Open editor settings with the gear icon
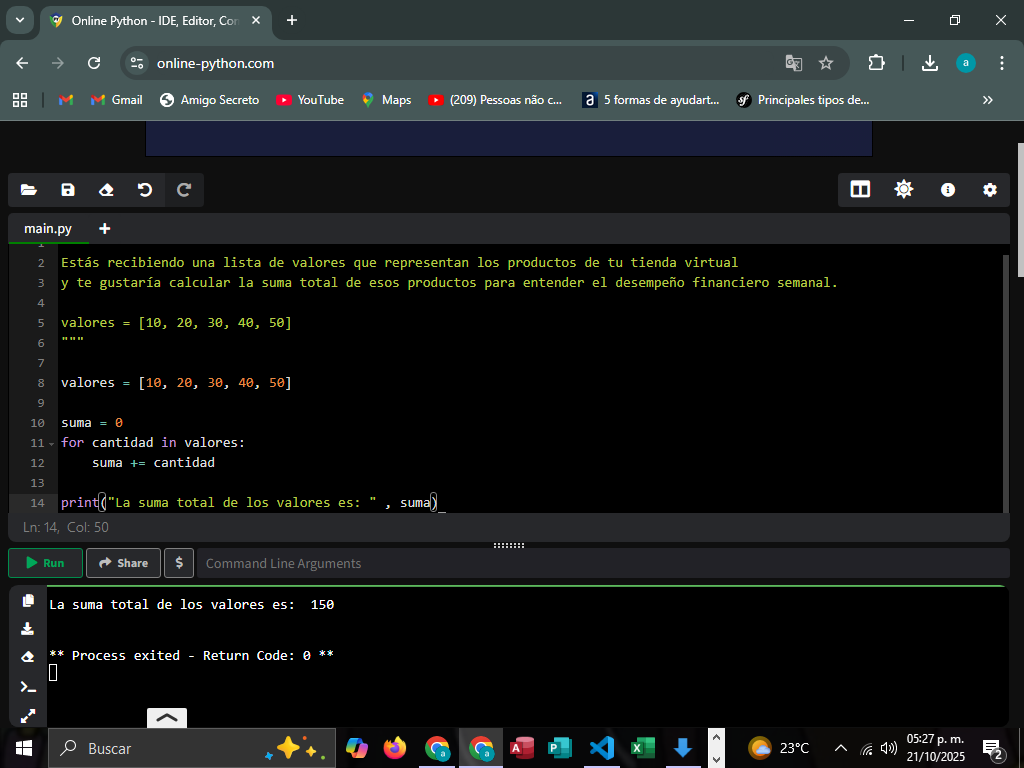1024x768 pixels. (x=990, y=190)
